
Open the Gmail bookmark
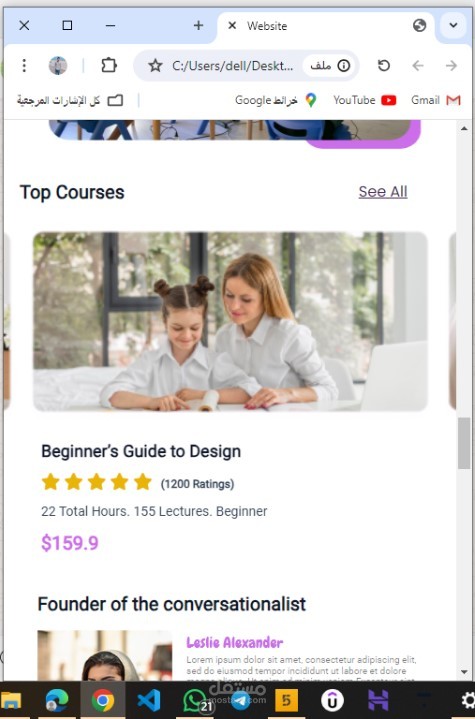point(436,100)
